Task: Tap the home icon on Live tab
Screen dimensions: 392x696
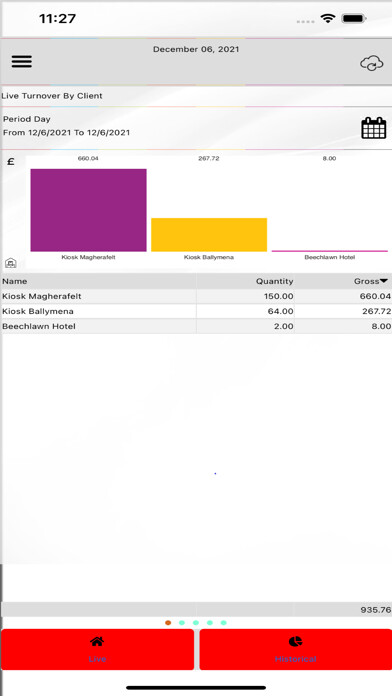Action: pyautogui.click(x=97, y=641)
